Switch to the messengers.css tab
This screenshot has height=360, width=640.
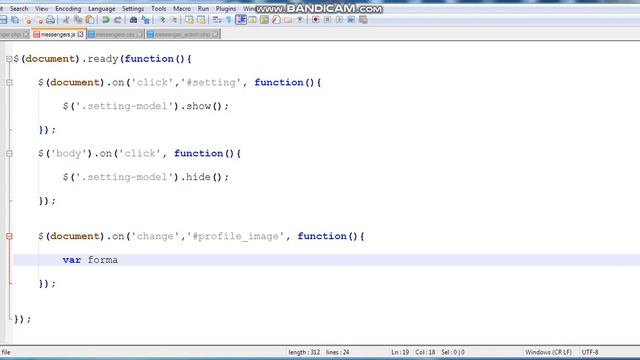[115, 35]
